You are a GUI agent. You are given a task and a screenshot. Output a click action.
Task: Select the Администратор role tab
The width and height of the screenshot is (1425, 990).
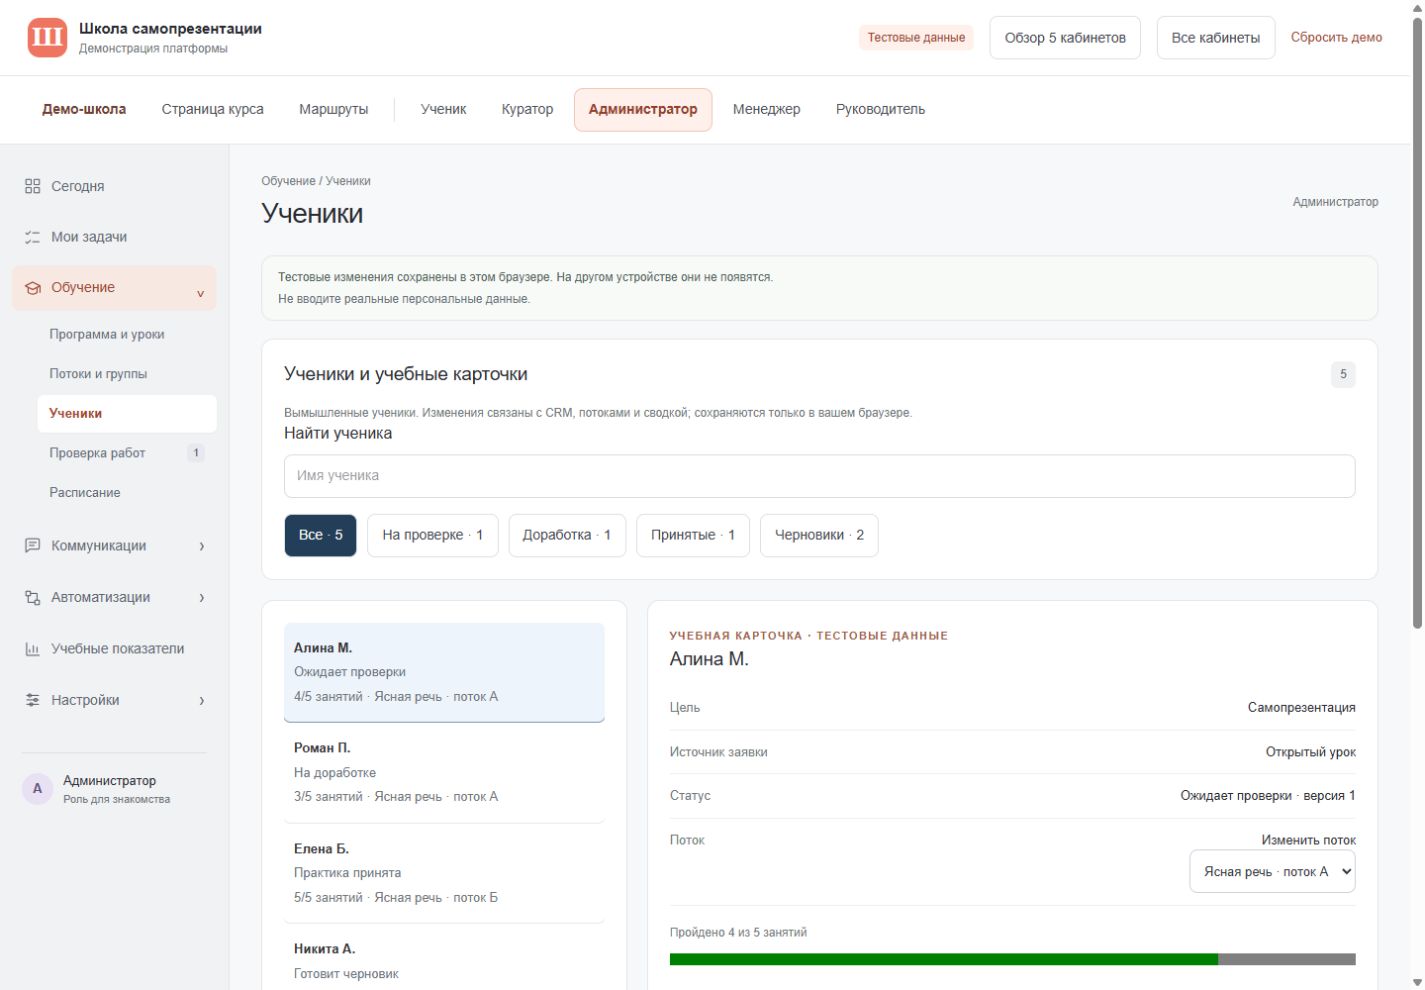coord(643,109)
